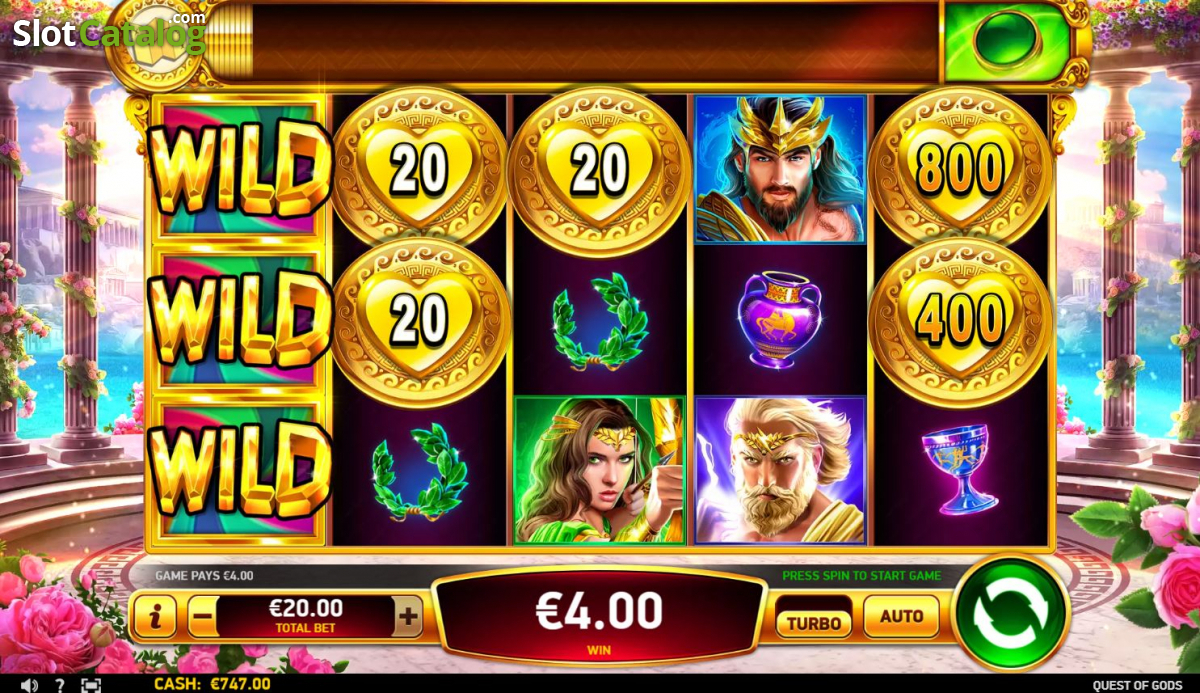Open the info paytable icon
The image size is (1200, 693).
point(154,617)
